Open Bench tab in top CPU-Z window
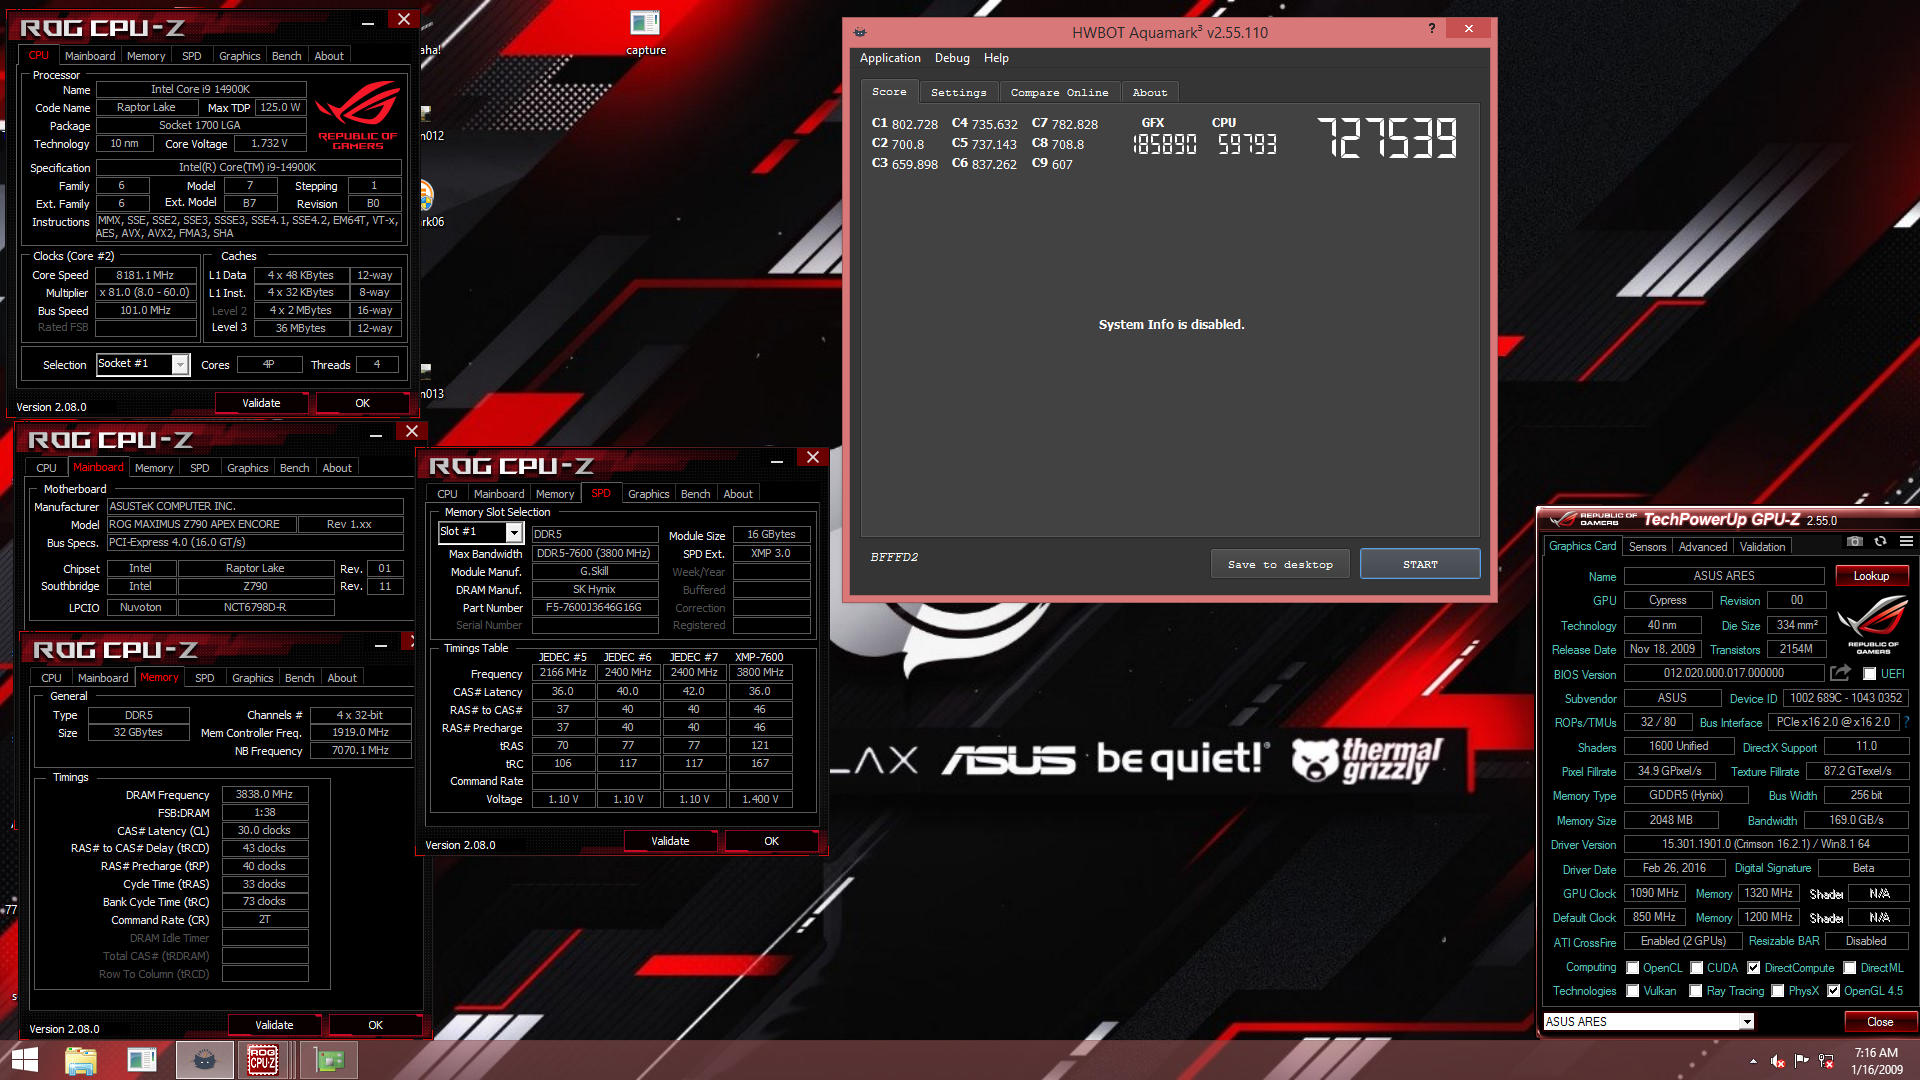The height and width of the screenshot is (1080, 1920). point(287,56)
